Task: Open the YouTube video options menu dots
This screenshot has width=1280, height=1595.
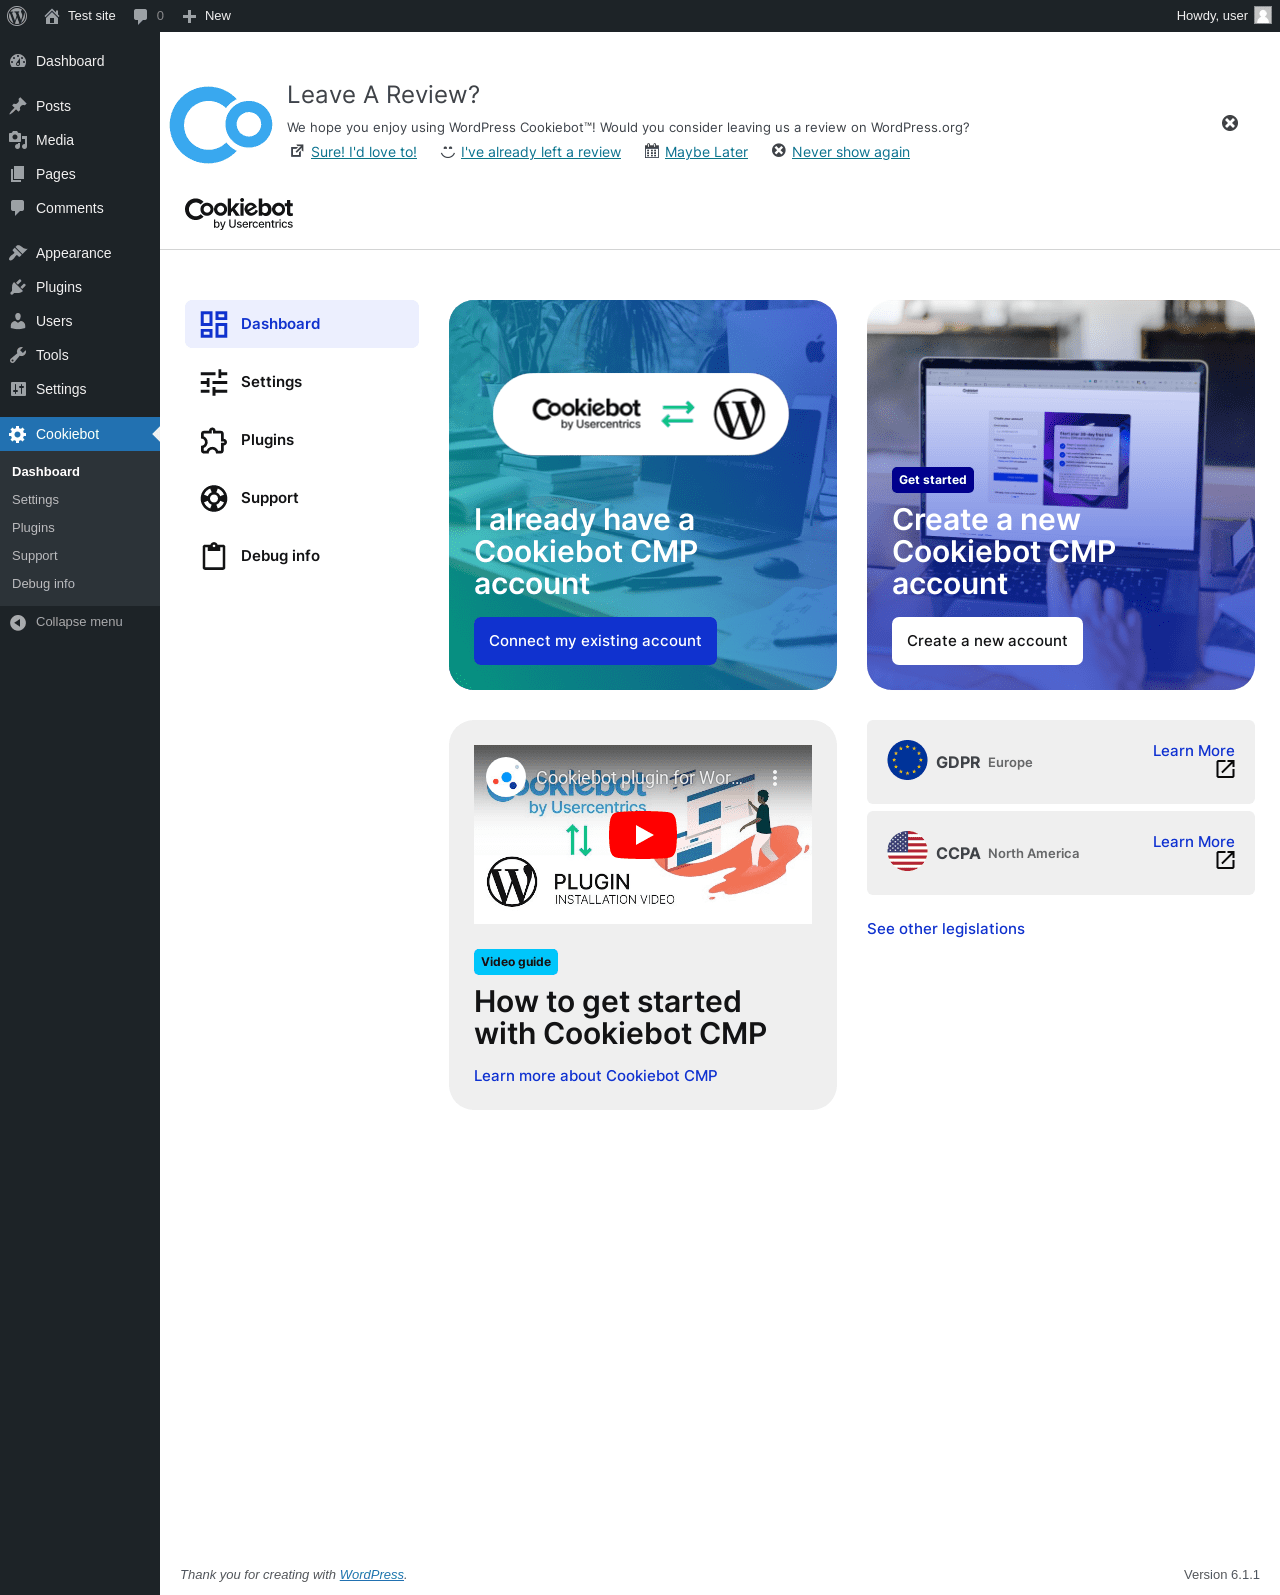Action: point(775,777)
